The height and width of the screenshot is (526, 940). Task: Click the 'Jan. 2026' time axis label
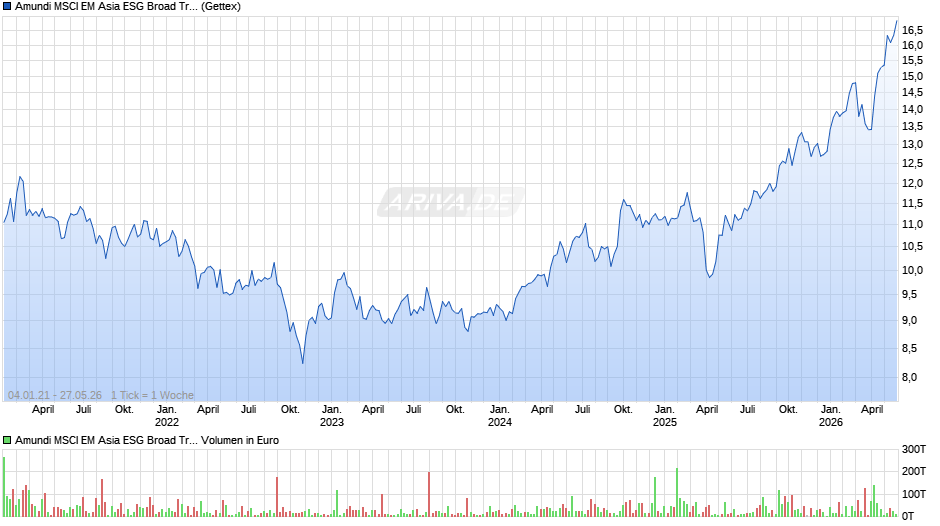point(830,416)
